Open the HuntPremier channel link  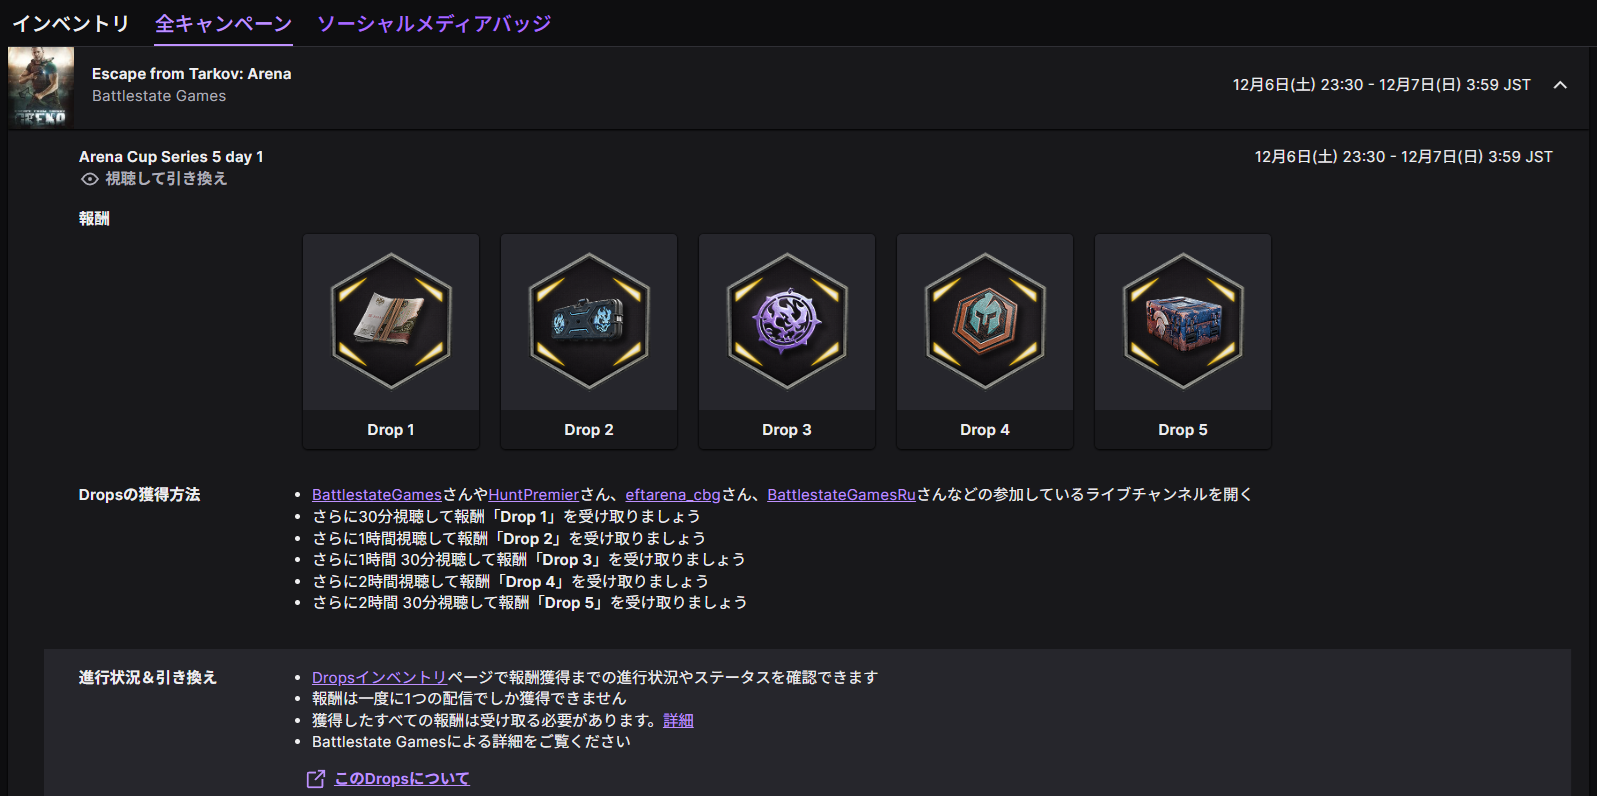pyautogui.click(x=534, y=495)
